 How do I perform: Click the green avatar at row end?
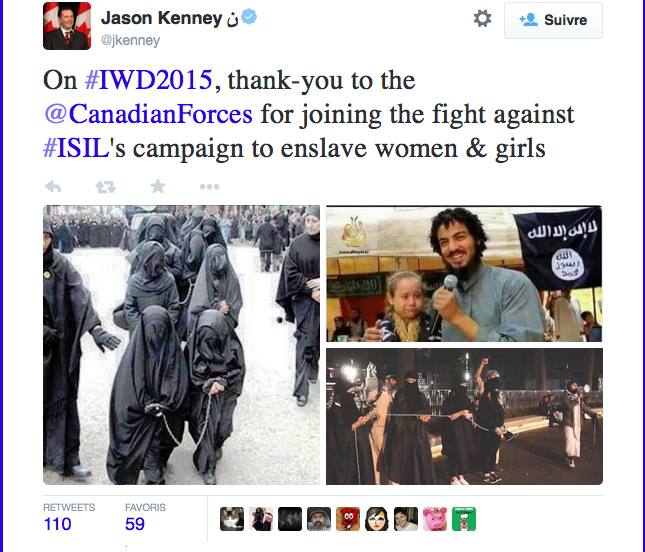[464, 519]
